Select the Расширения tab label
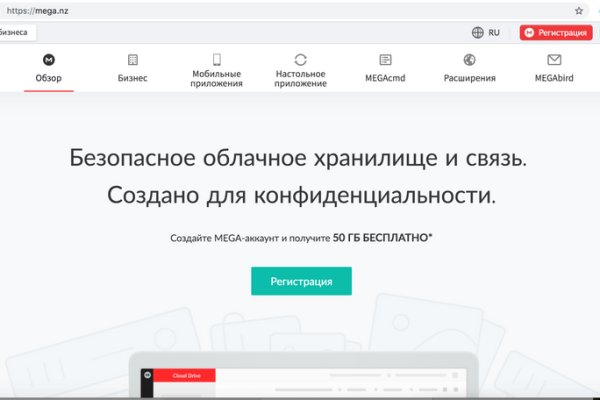 click(470, 78)
